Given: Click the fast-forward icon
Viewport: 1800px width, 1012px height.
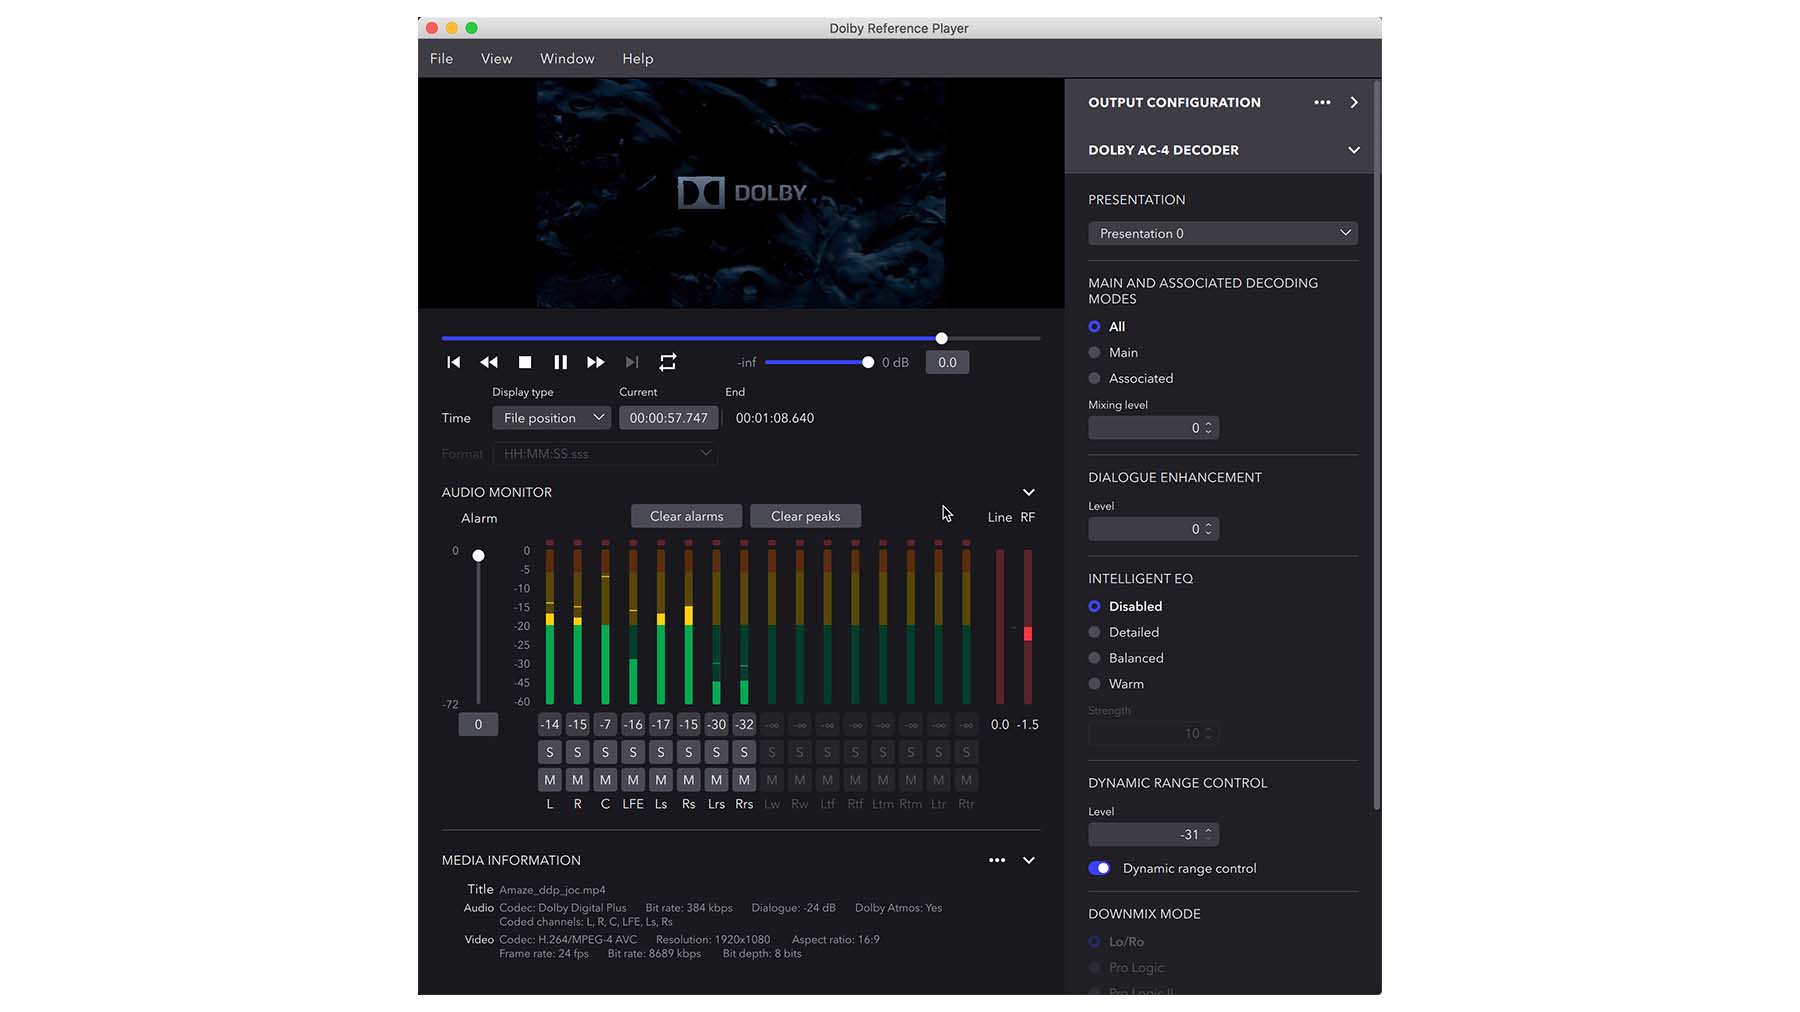Looking at the screenshot, I should (595, 362).
